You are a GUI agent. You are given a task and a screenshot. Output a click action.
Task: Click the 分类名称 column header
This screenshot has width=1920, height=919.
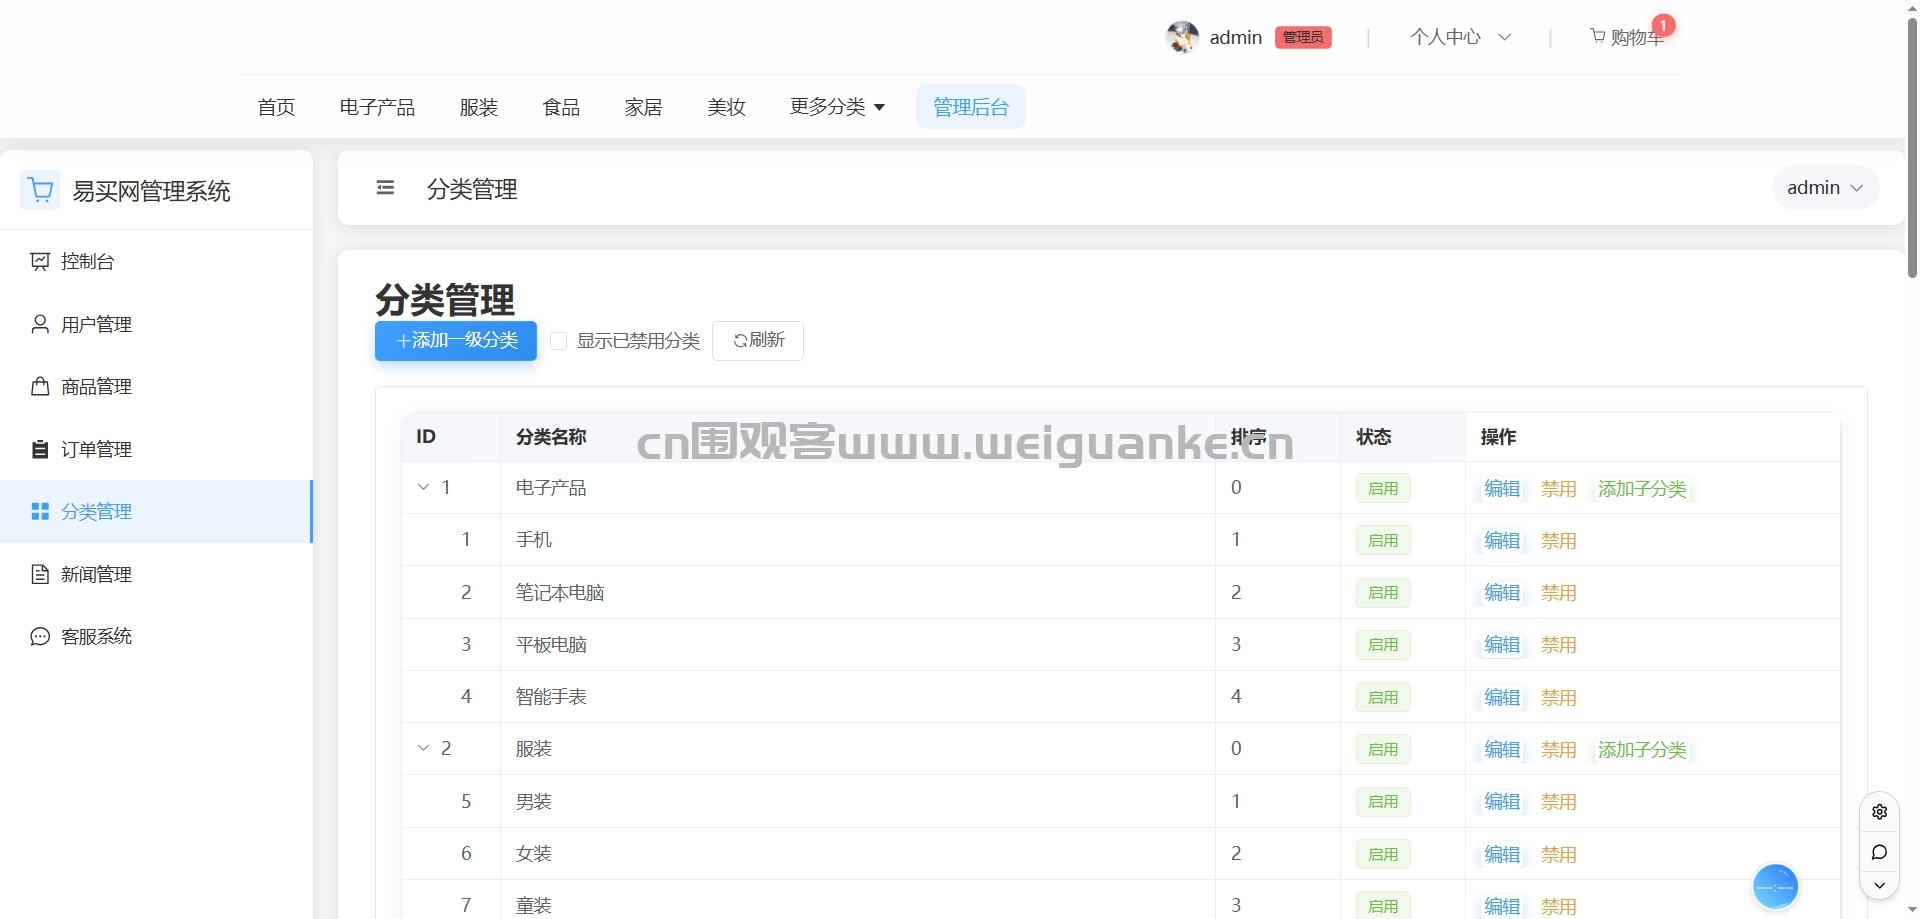[x=858, y=437]
